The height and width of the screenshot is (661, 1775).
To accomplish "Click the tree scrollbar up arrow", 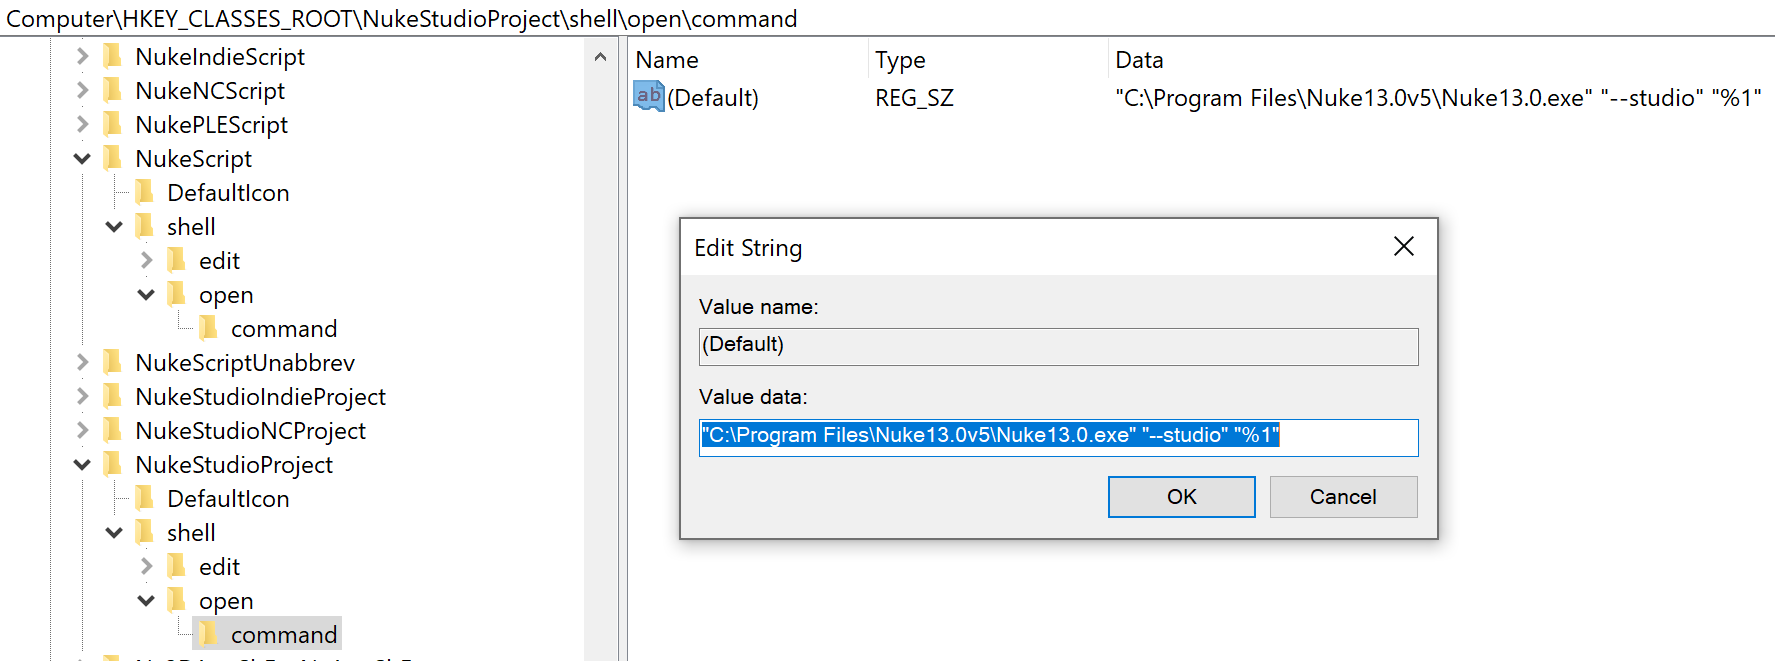I will (600, 57).
